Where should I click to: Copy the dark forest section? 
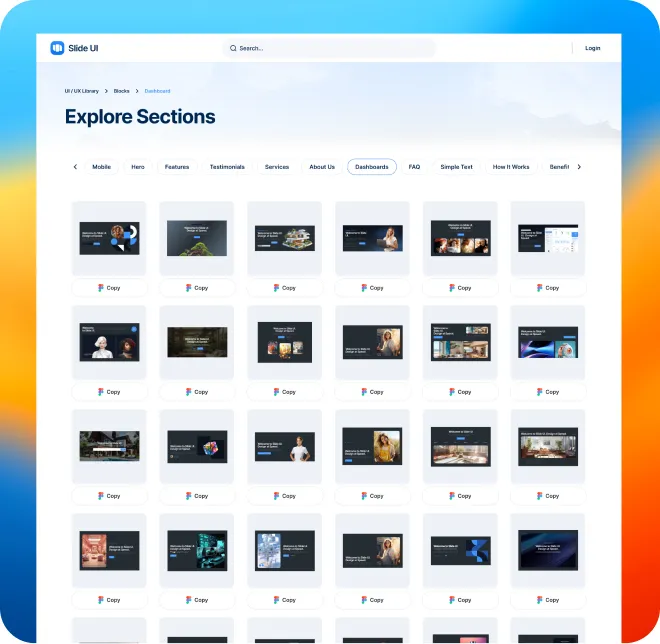point(197,392)
